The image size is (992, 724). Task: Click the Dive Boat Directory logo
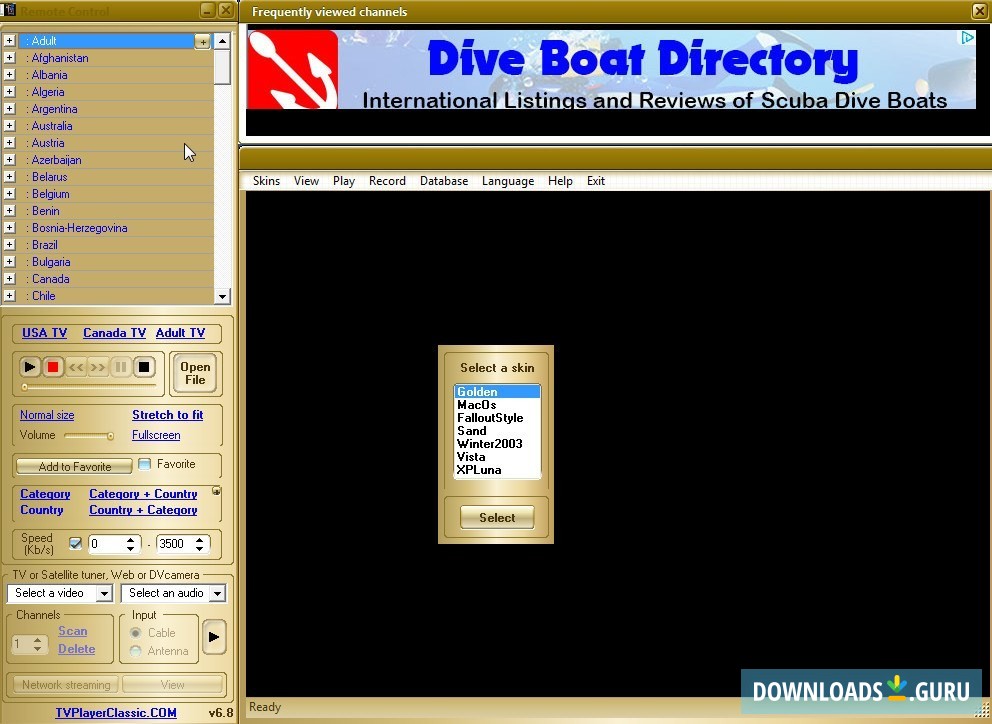pos(292,70)
